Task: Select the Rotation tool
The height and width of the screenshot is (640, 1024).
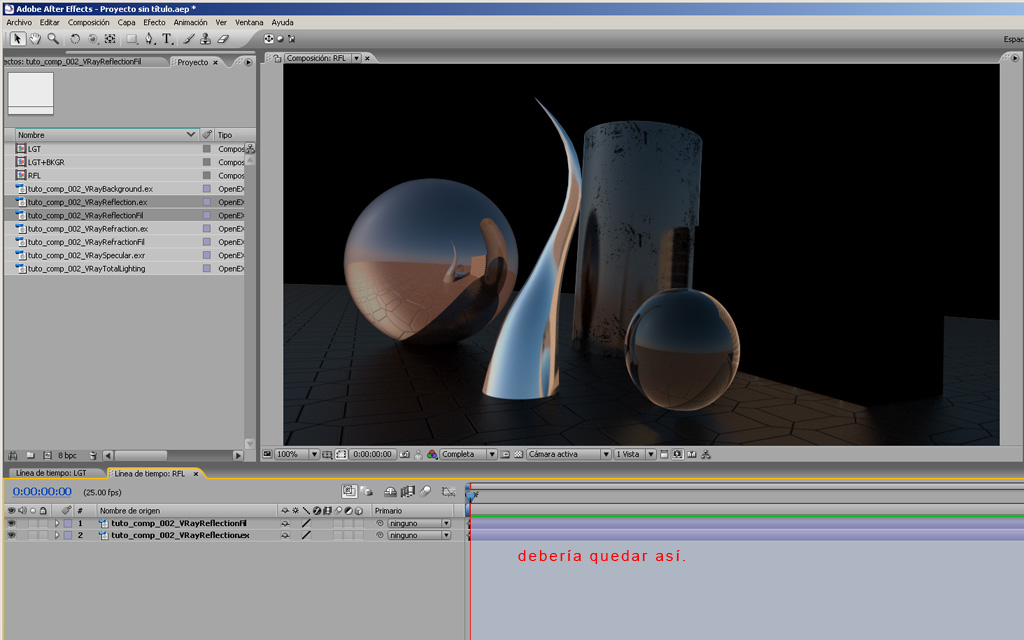Action: 75,39
